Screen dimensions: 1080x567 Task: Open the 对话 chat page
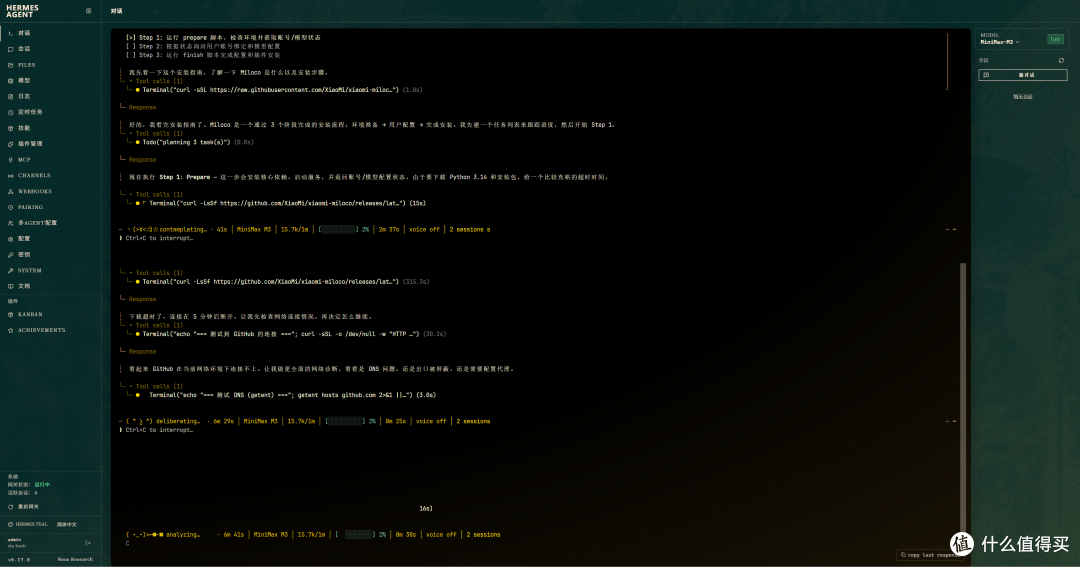[50, 33]
